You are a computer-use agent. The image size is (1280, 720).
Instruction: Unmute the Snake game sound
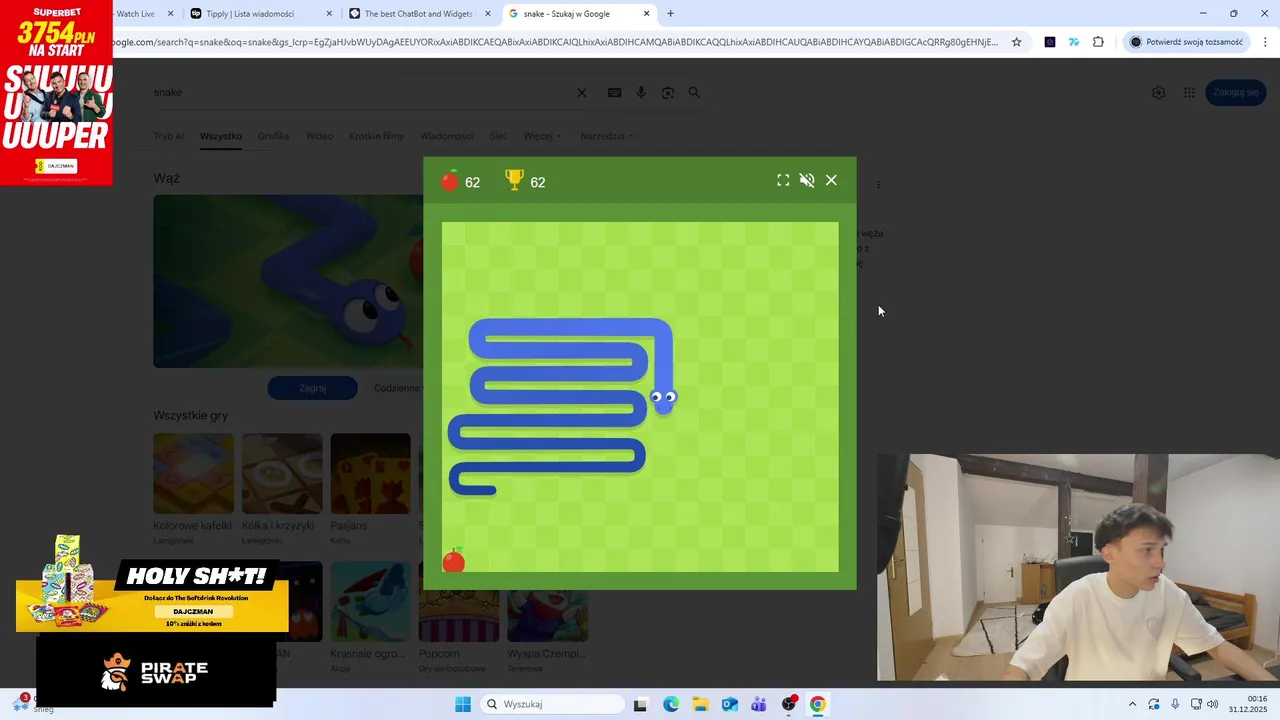tap(807, 180)
